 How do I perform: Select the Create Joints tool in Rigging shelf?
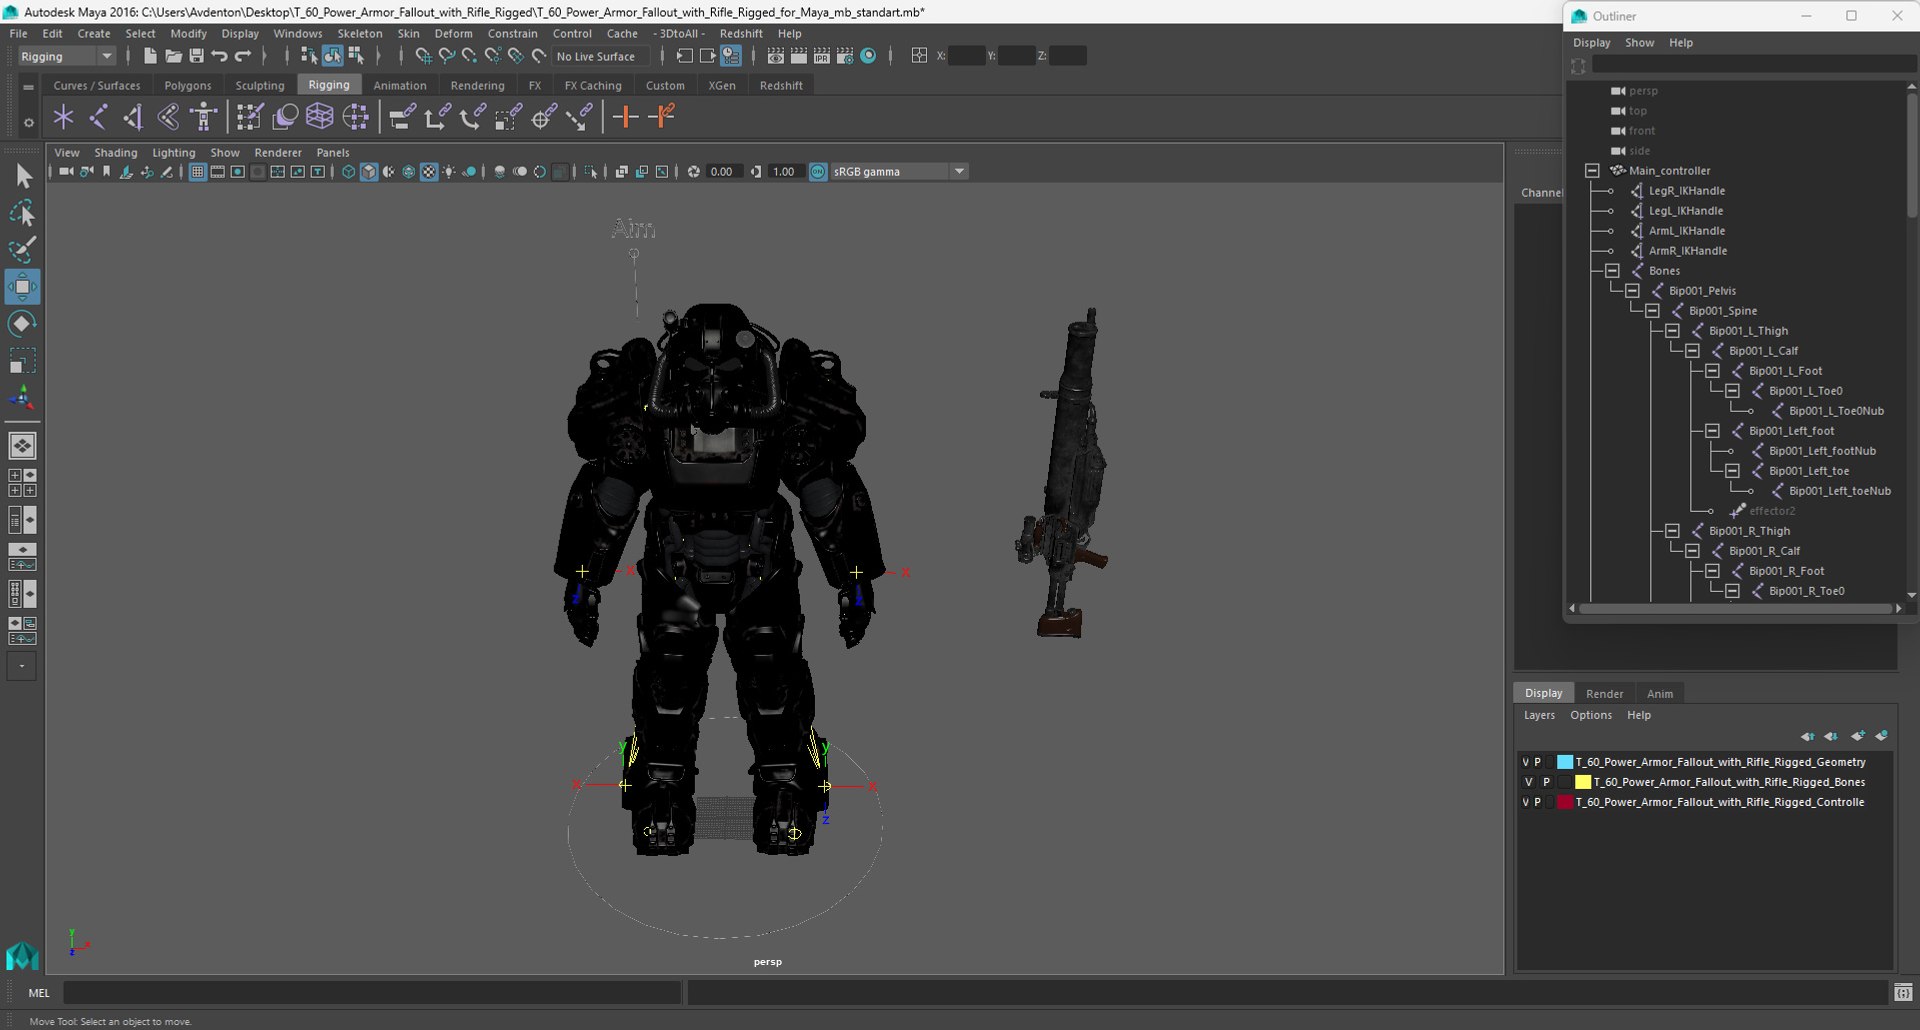98,117
